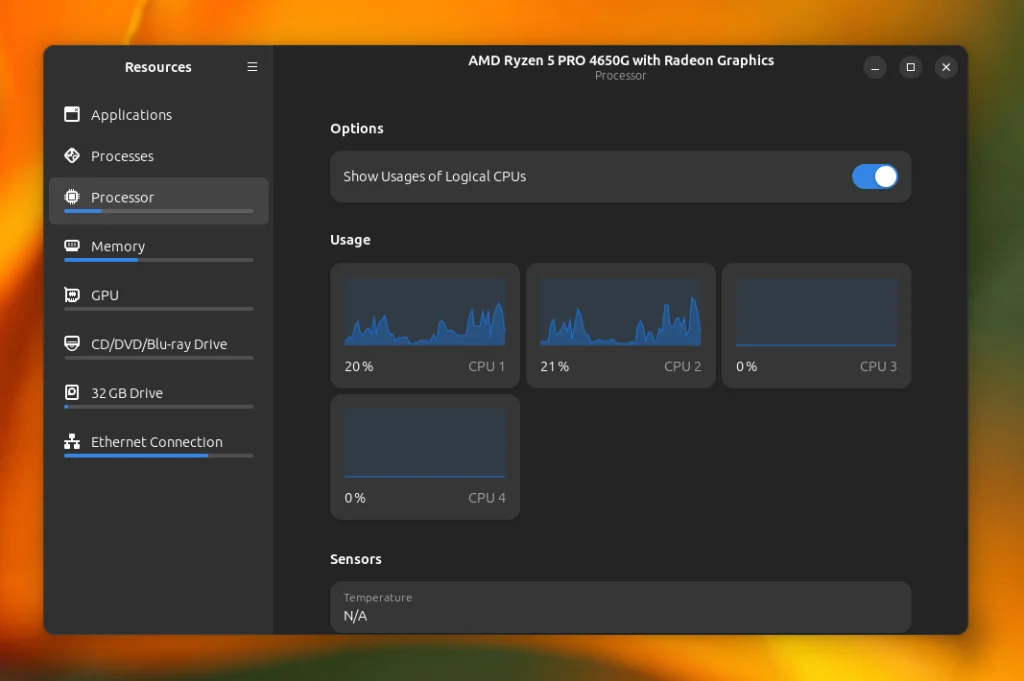The height and width of the screenshot is (681, 1024).
Task: Switch to the Memory page
Action: pos(118,246)
